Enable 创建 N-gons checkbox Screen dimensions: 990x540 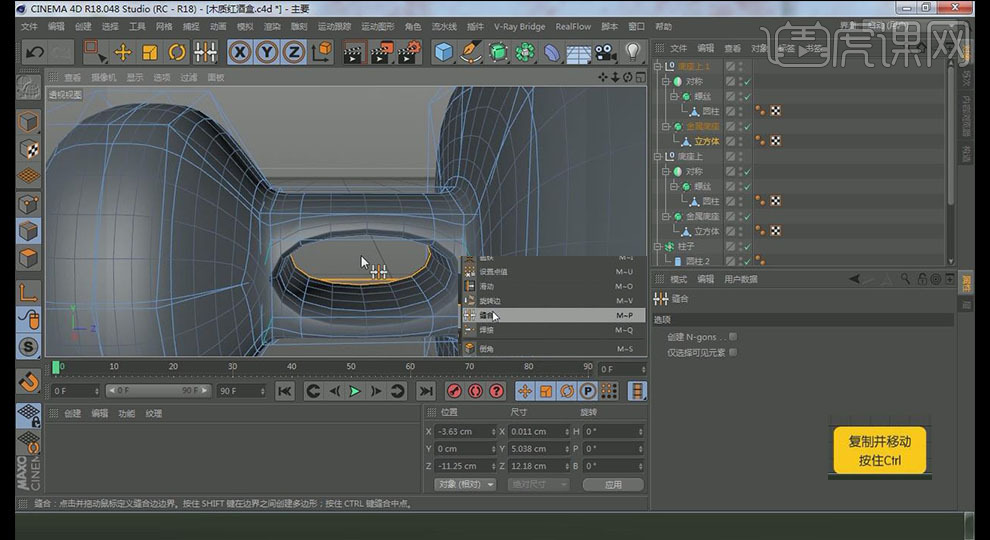[733, 337]
